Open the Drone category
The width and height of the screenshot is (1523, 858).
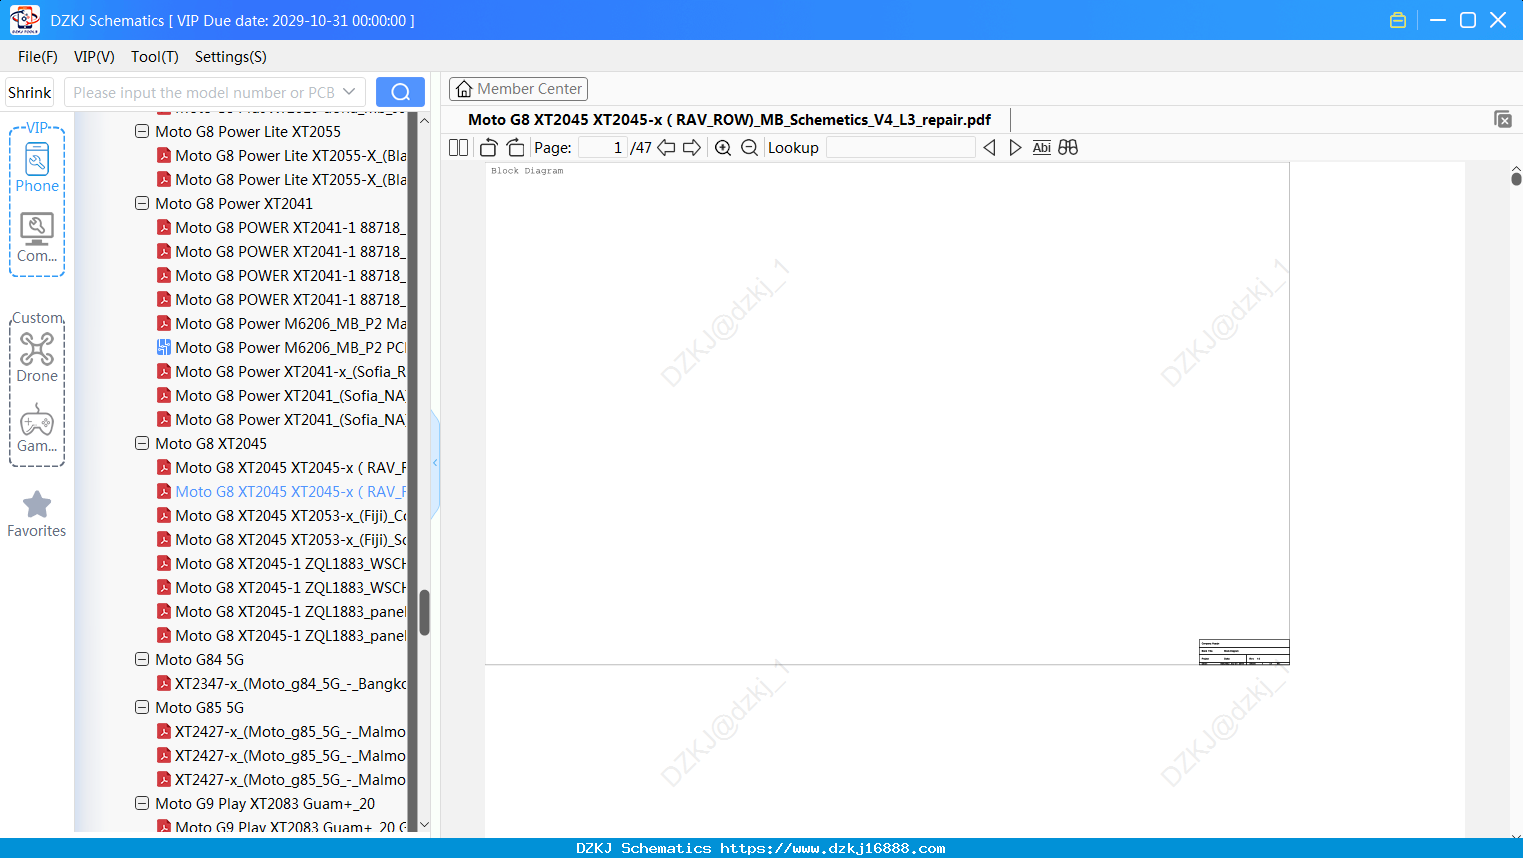[37, 358]
